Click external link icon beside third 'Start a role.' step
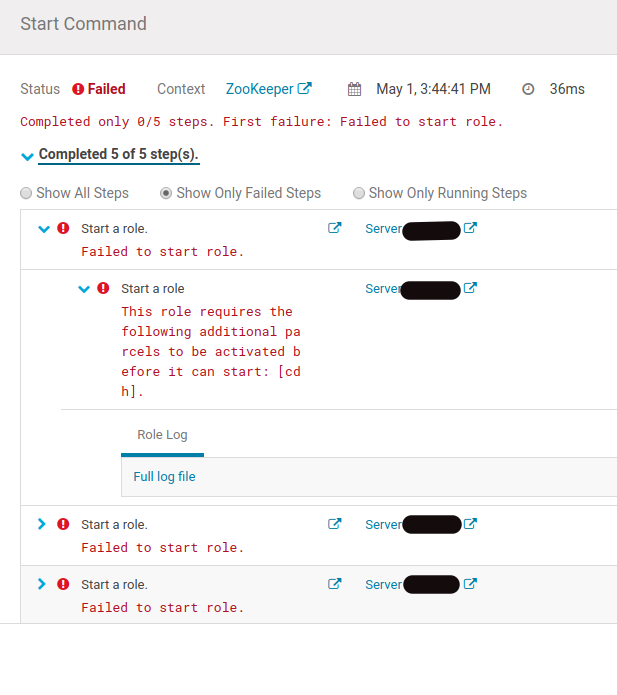This screenshot has width=617, height=695. 335,524
